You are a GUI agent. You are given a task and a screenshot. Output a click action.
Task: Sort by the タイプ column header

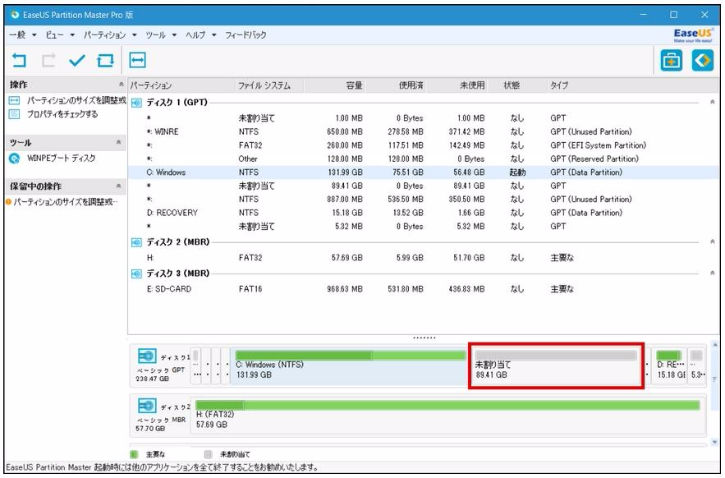(x=559, y=86)
